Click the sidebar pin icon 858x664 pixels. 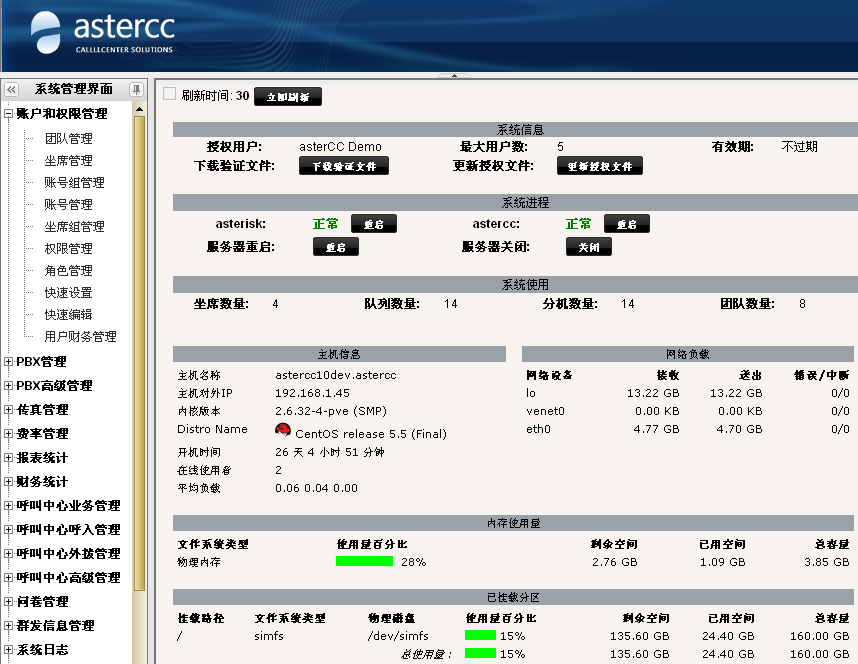tap(137, 90)
